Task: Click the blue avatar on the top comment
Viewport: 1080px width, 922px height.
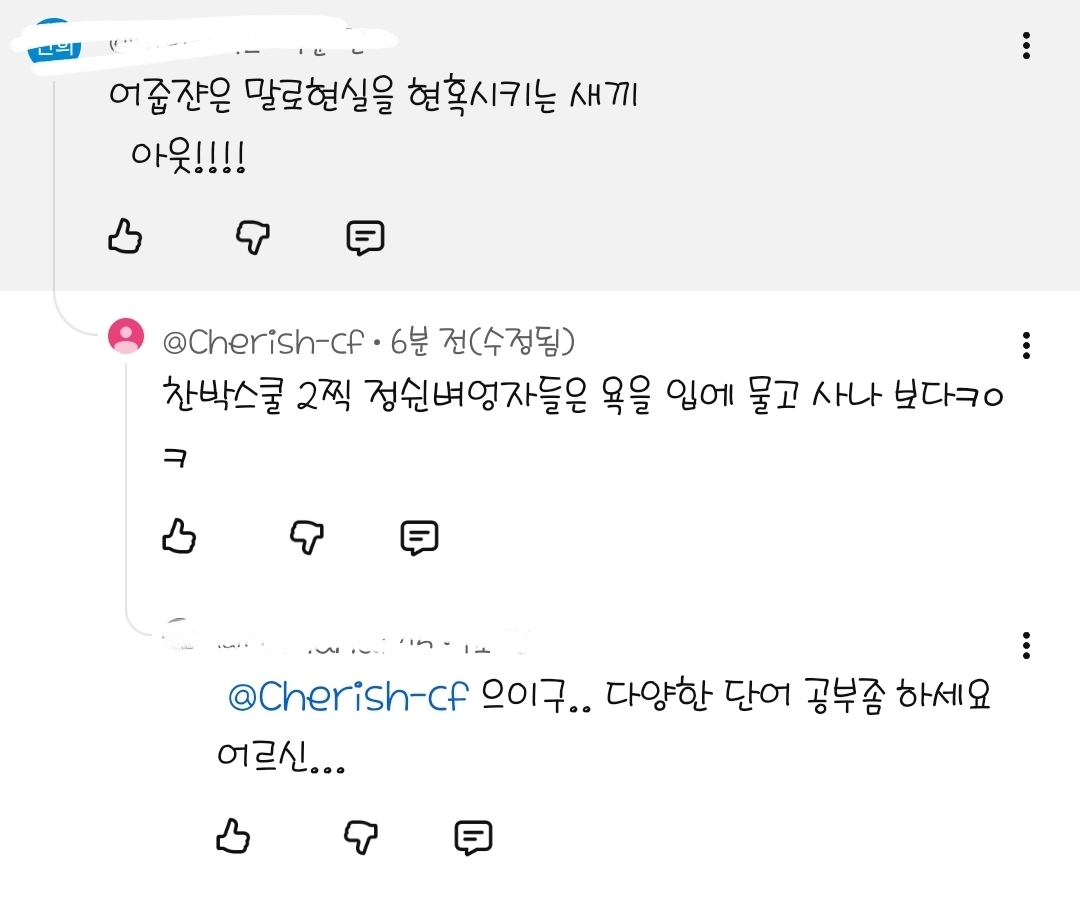Action: click(x=51, y=44)
